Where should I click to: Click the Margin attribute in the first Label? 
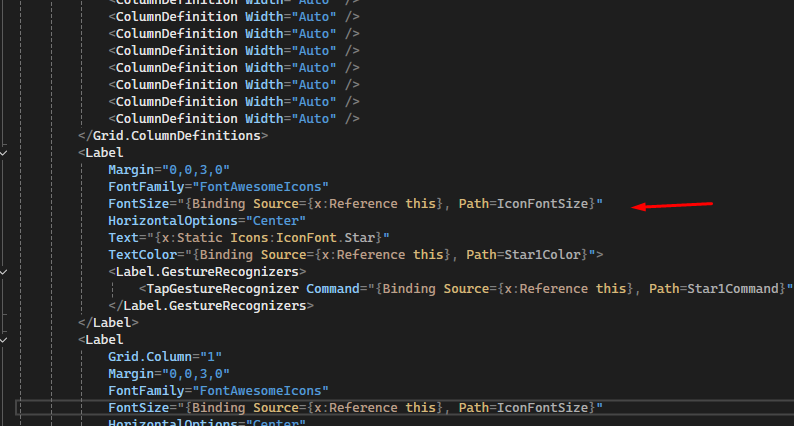(x=169, y=169)
